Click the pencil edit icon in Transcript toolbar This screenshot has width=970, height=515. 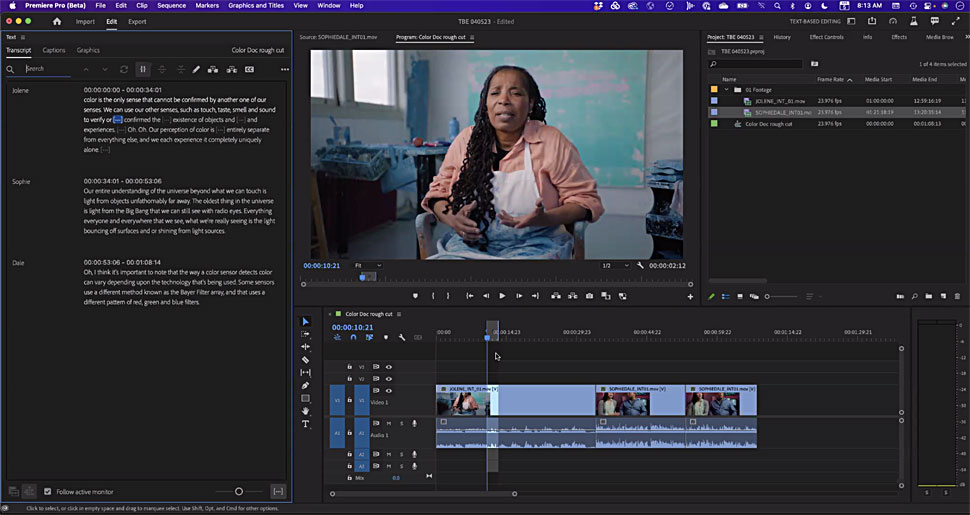[196, 69]
